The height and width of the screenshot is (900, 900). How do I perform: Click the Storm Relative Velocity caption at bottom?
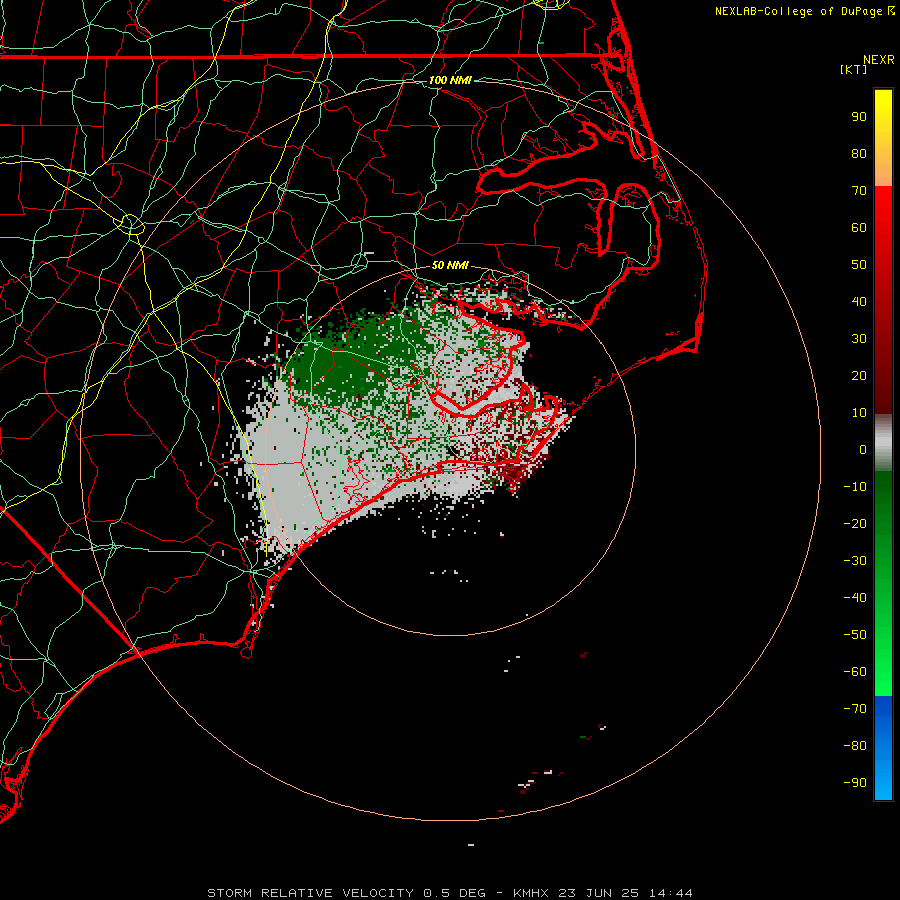coord(449,893)
